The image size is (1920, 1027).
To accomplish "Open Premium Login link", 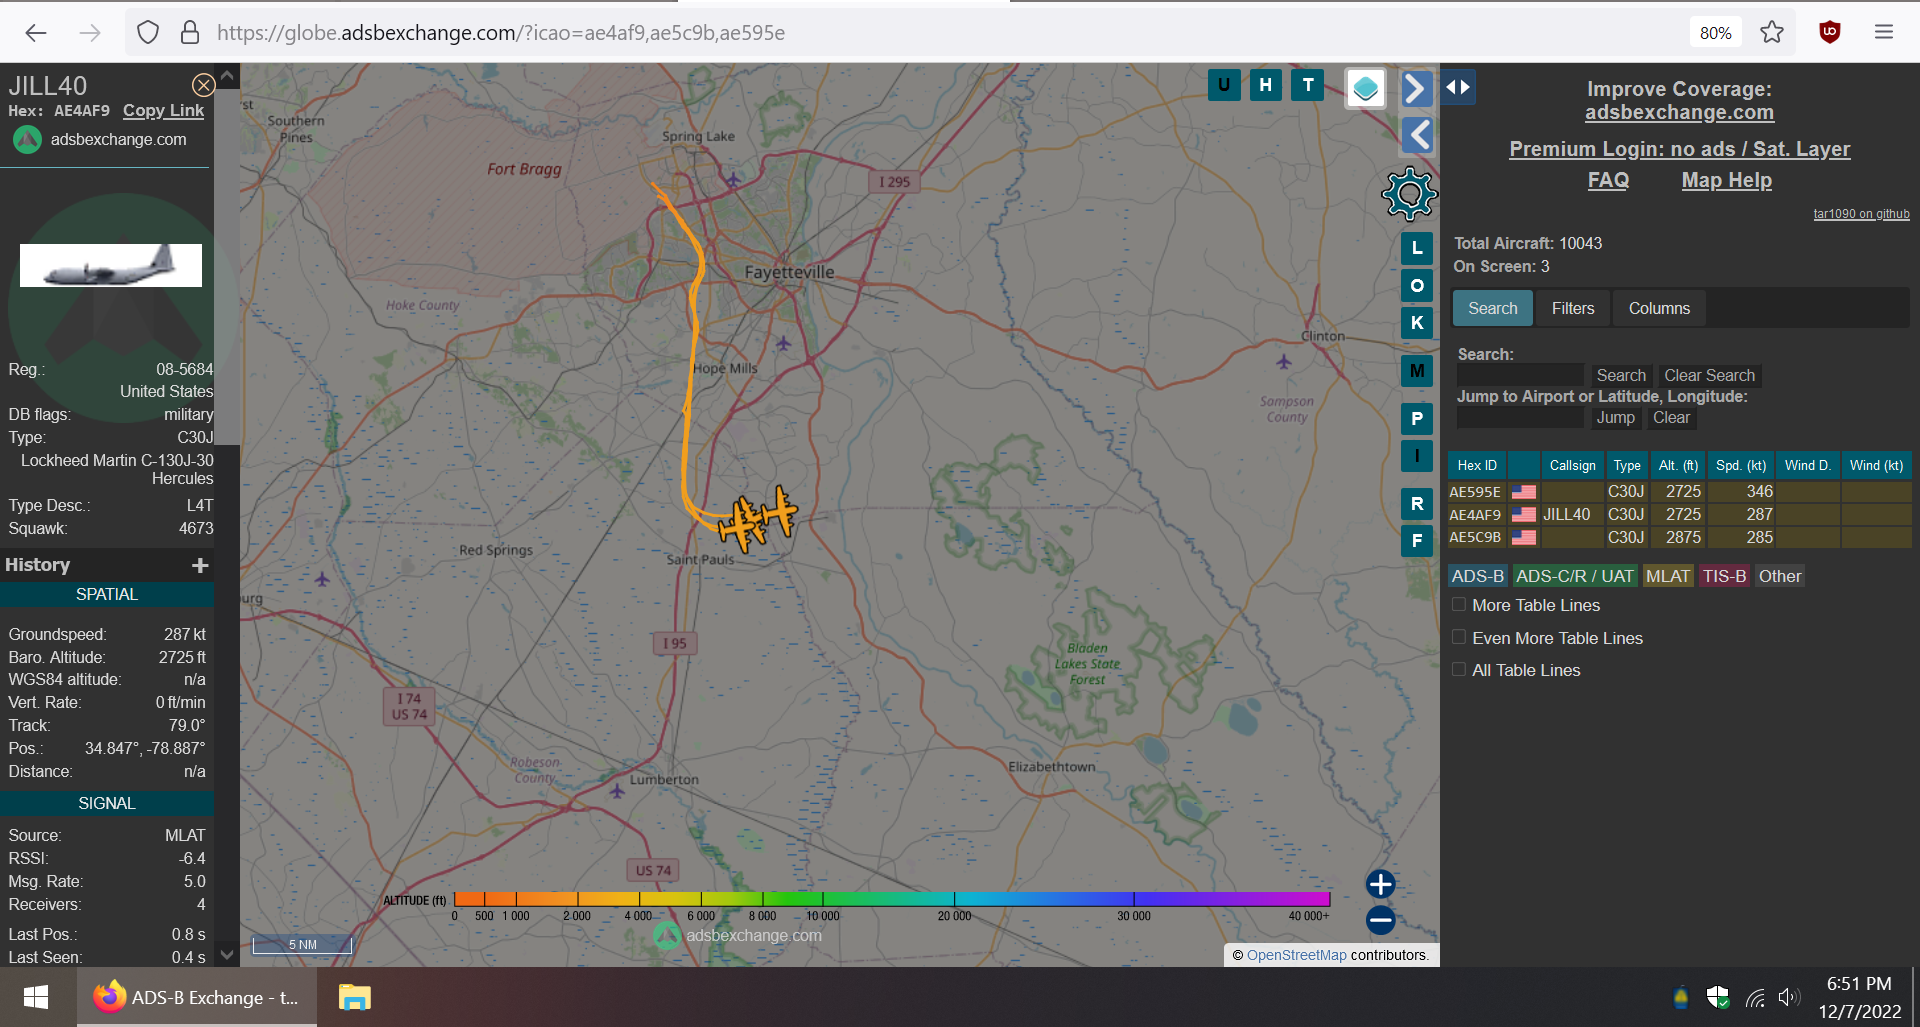I will point(1679,149).
